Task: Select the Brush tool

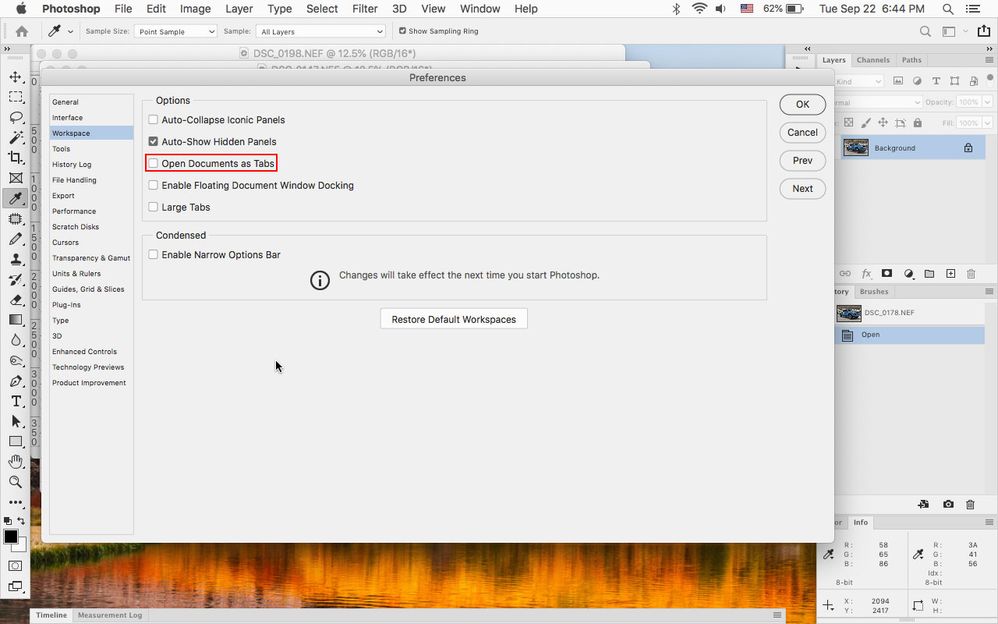Action: (x=15, y=239)
